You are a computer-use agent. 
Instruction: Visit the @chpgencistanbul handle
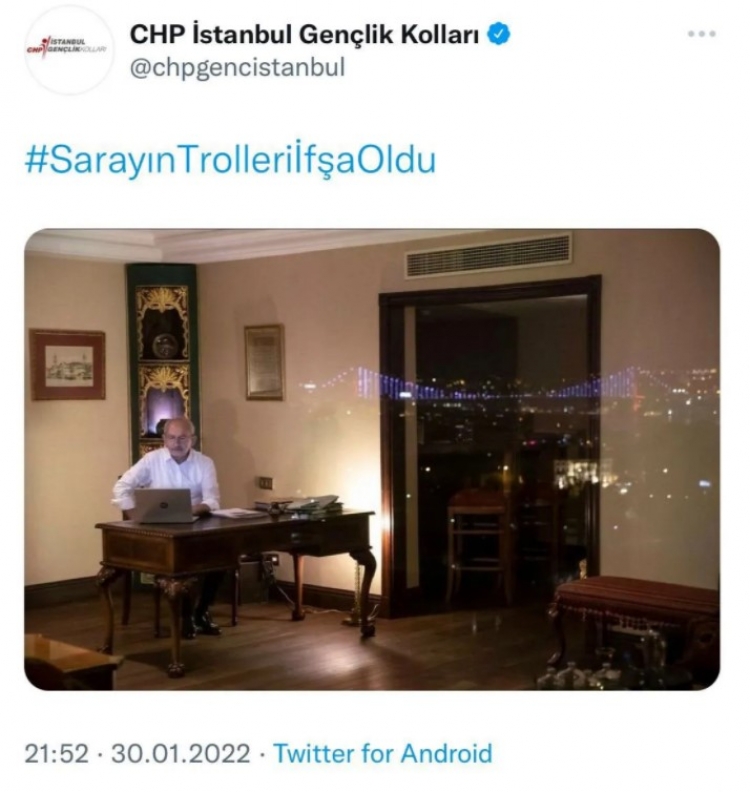pyautogui.click(x=237, y=67)
